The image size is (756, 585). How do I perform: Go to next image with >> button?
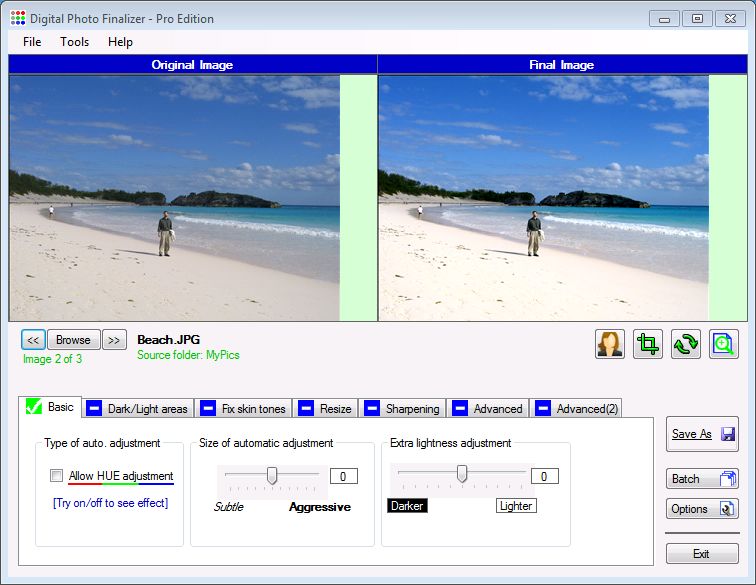coord(114,340)
